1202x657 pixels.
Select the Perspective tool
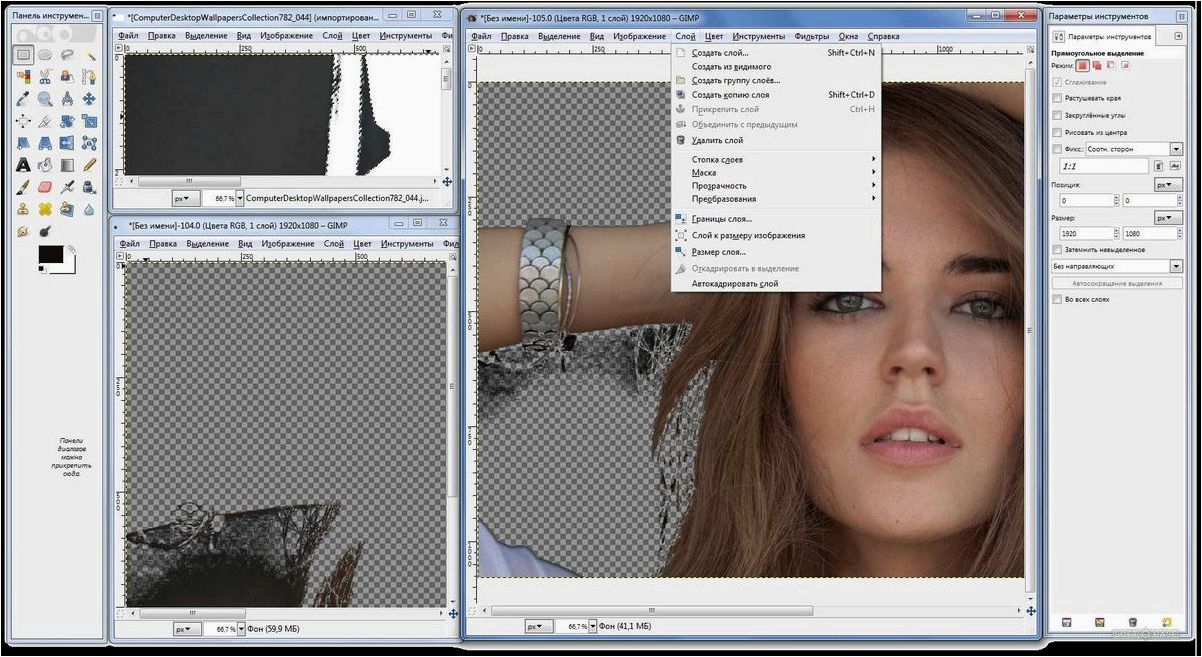(45, 143)
